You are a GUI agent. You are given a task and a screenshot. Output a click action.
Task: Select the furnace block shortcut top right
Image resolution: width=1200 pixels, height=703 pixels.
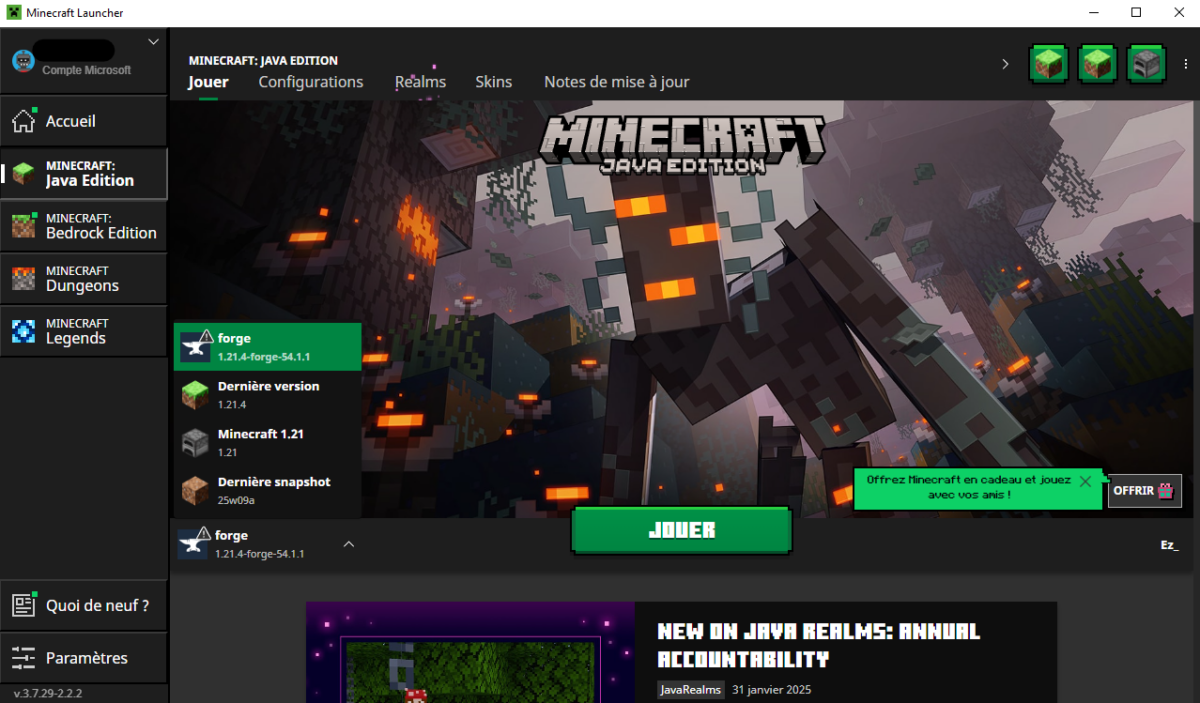click(x=1145, y=63)
